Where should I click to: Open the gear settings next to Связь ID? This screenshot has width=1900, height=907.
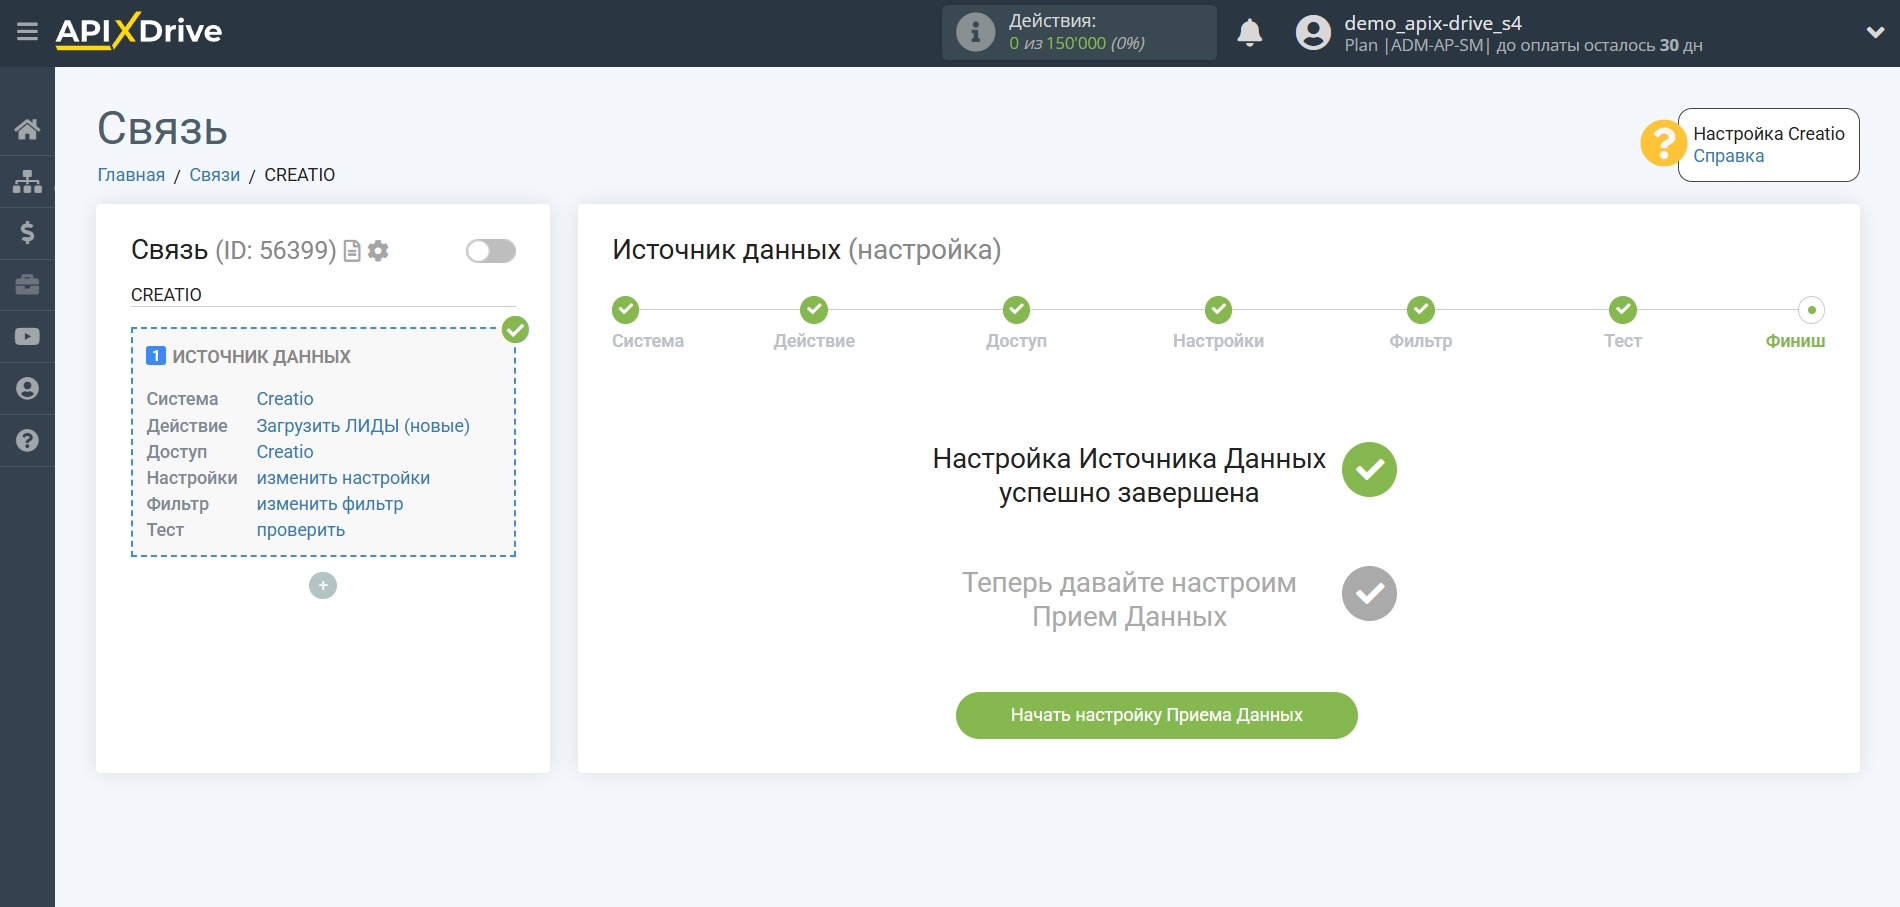pos(378,251)
